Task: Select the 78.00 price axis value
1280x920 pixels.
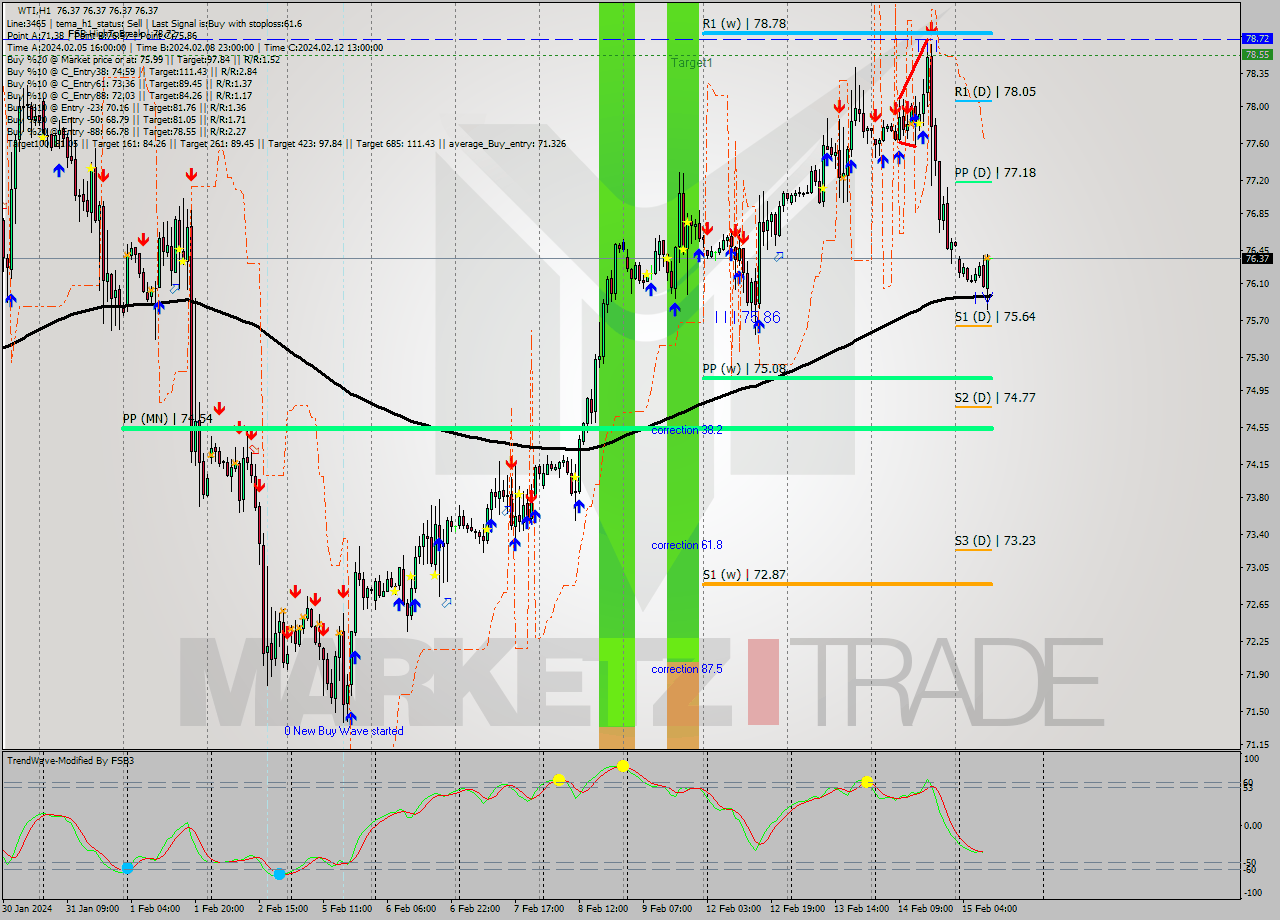Action: point(1257,106)
